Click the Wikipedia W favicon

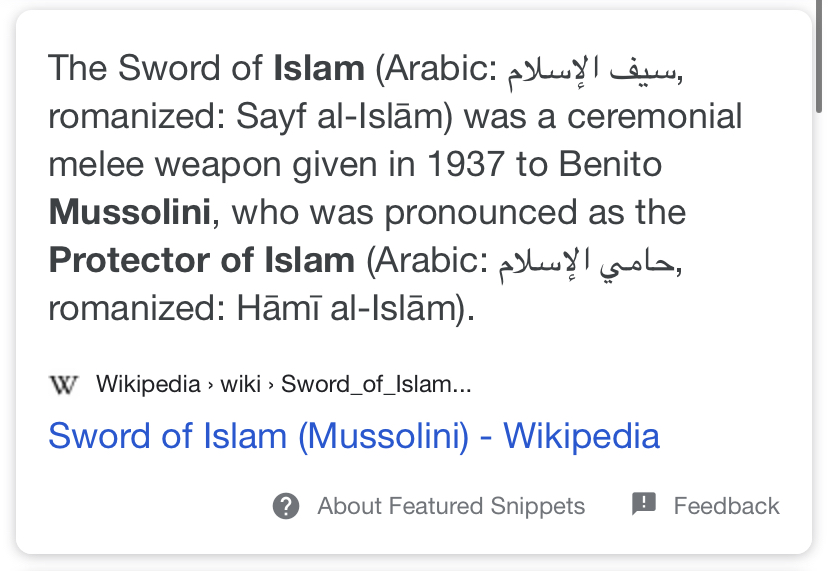[x=64, y=385]
